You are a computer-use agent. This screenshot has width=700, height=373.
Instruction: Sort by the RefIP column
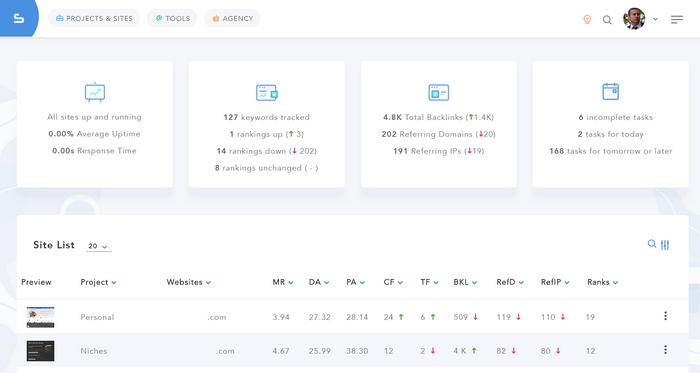tap(555, 282)
